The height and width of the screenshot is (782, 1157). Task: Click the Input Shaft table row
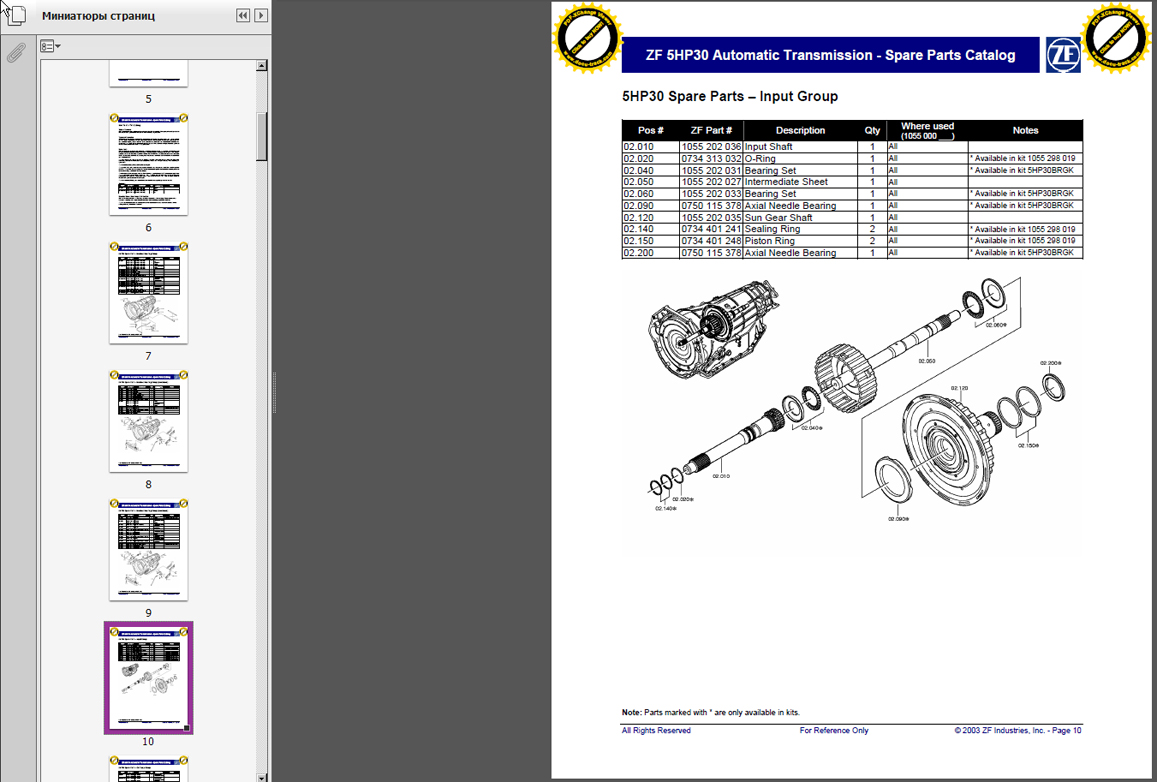(x=851, y=147)
